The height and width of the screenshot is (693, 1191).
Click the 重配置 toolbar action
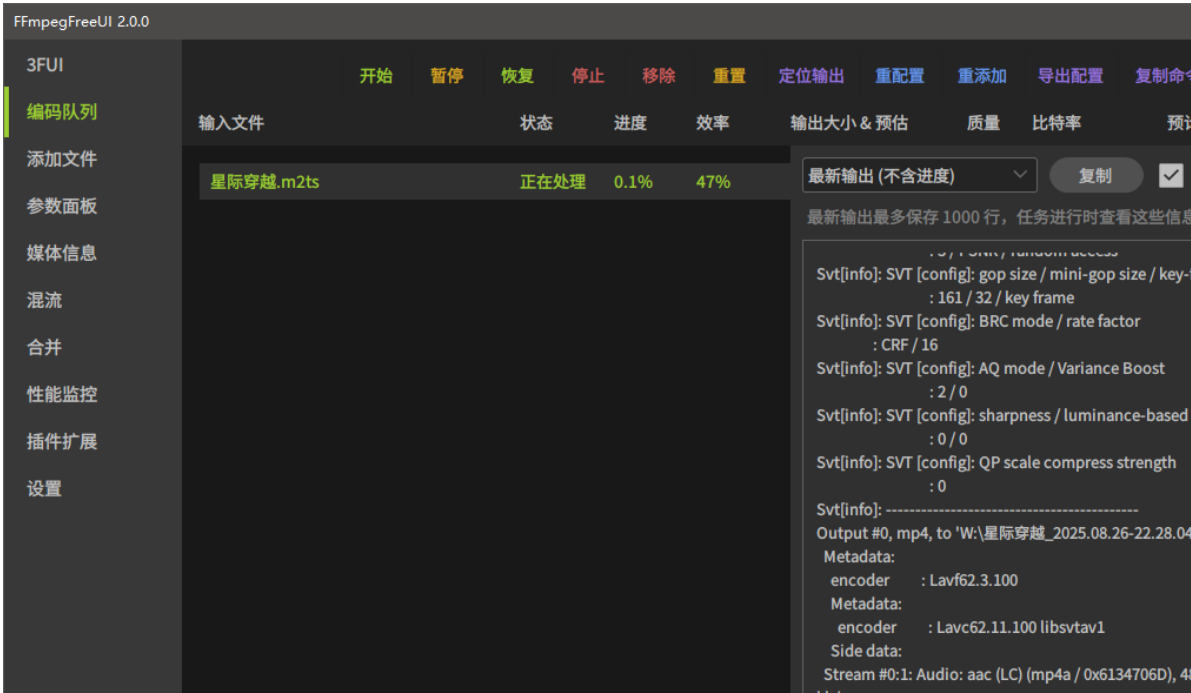899,76
